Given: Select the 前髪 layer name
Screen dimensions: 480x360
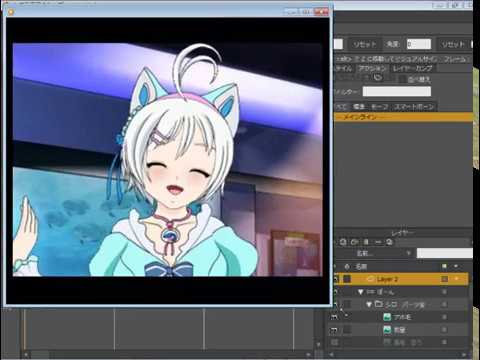Looking at the screenshot, I should click(399, 330).
